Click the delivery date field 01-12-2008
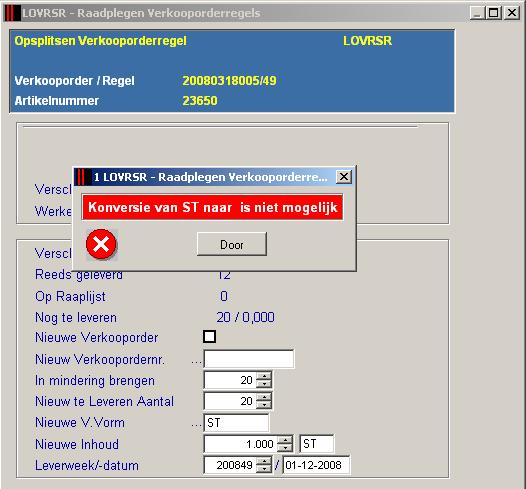The width and height of the screenshot is (526, 489). click(316, 465)
